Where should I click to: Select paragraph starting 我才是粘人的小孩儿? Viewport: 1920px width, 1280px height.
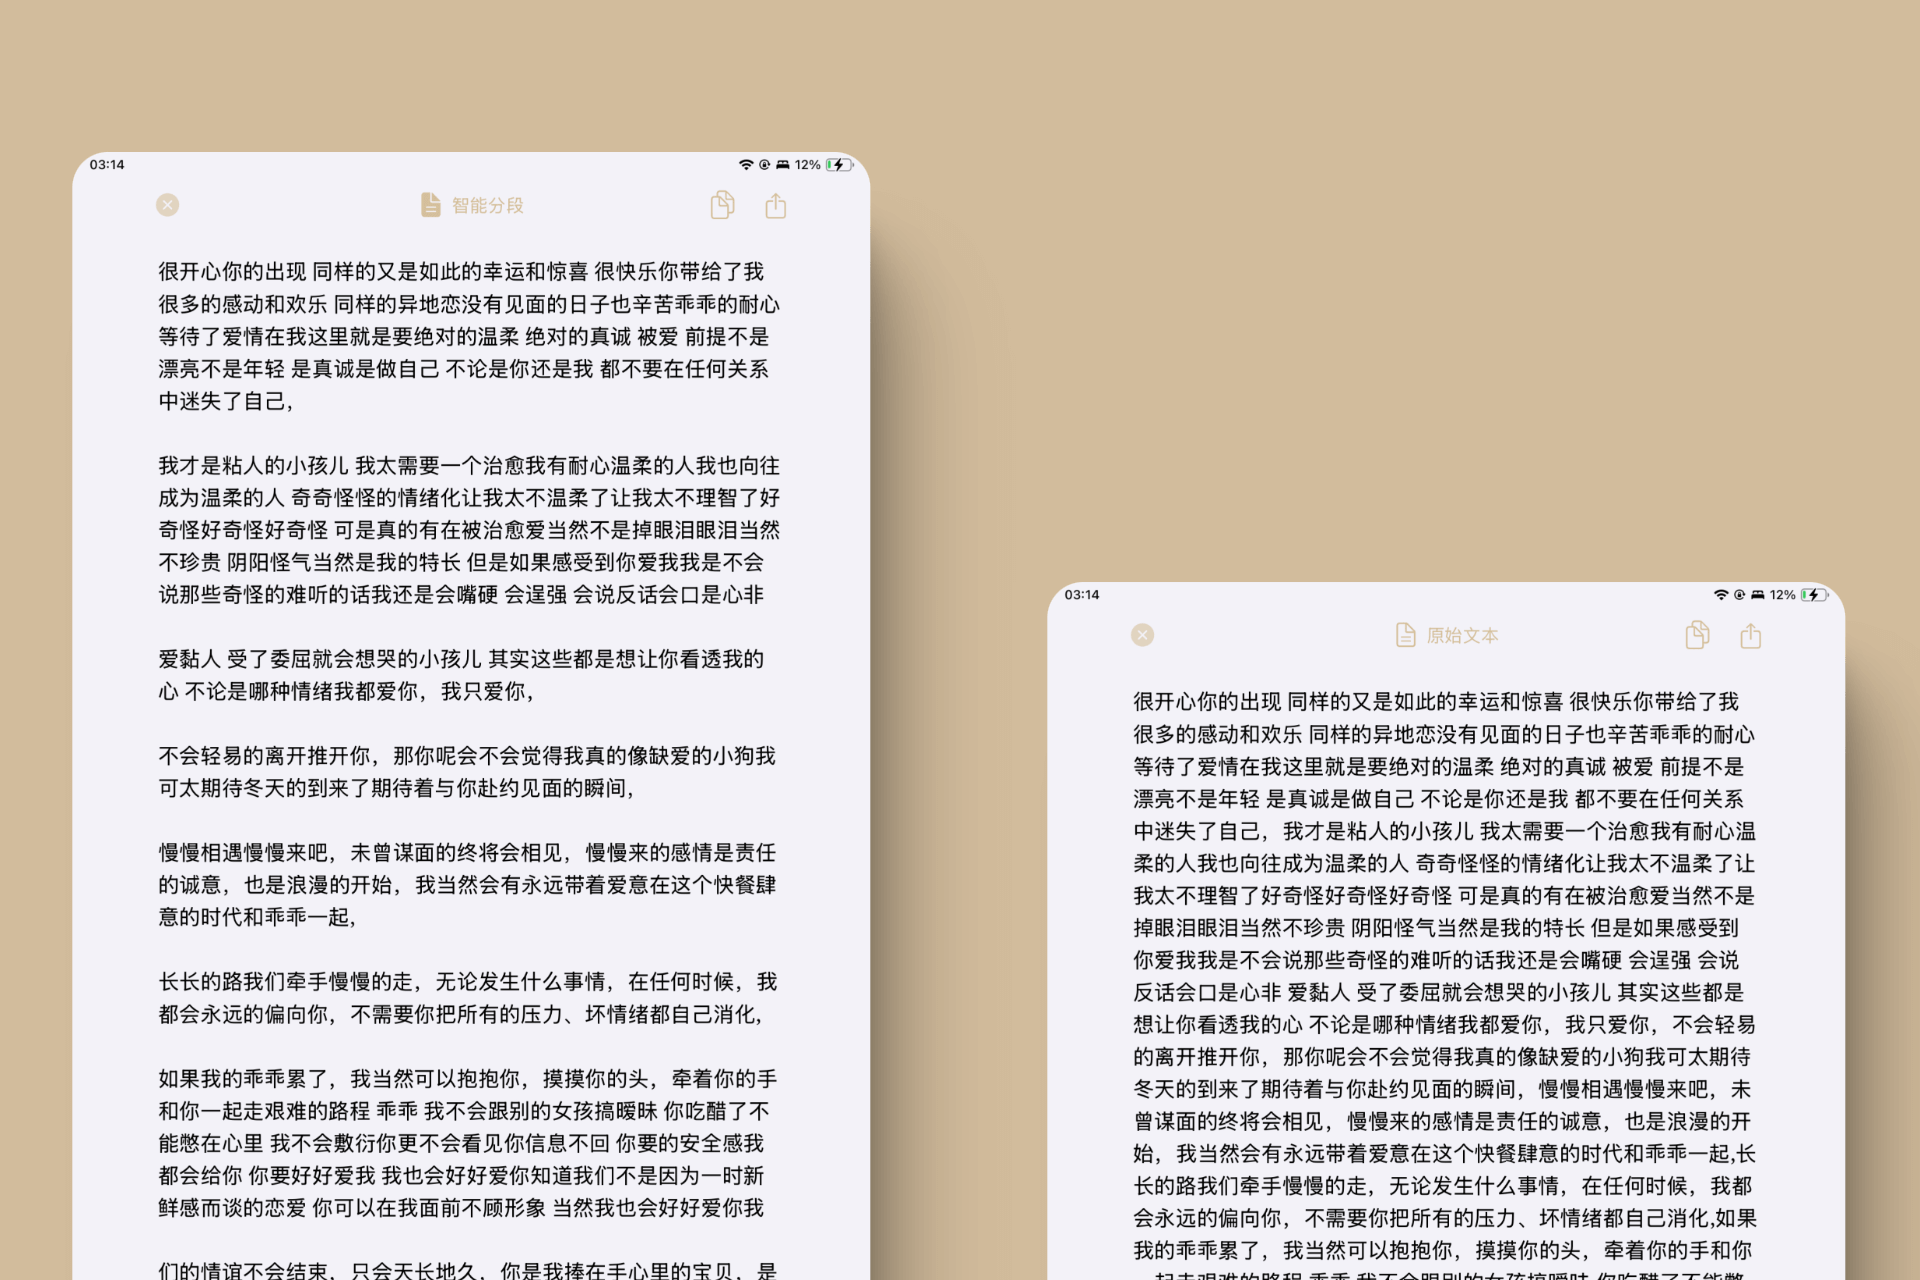(x=468, y=530)
